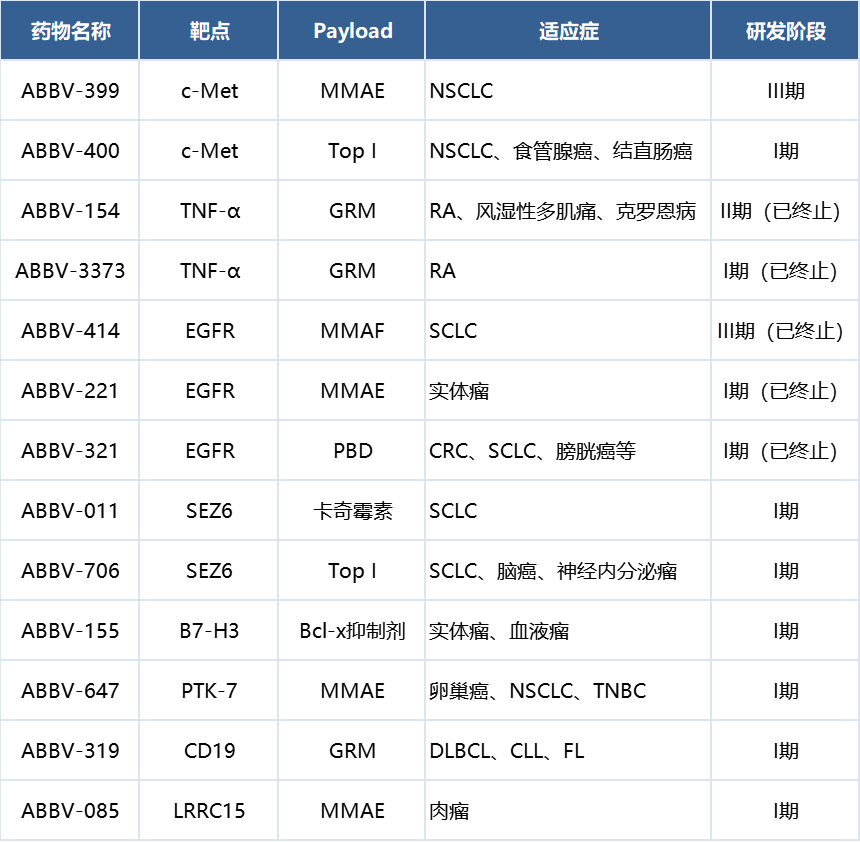Click the 适应症 column header
Viewport: 860px width, 842px height.
click(x=568, y=31)
